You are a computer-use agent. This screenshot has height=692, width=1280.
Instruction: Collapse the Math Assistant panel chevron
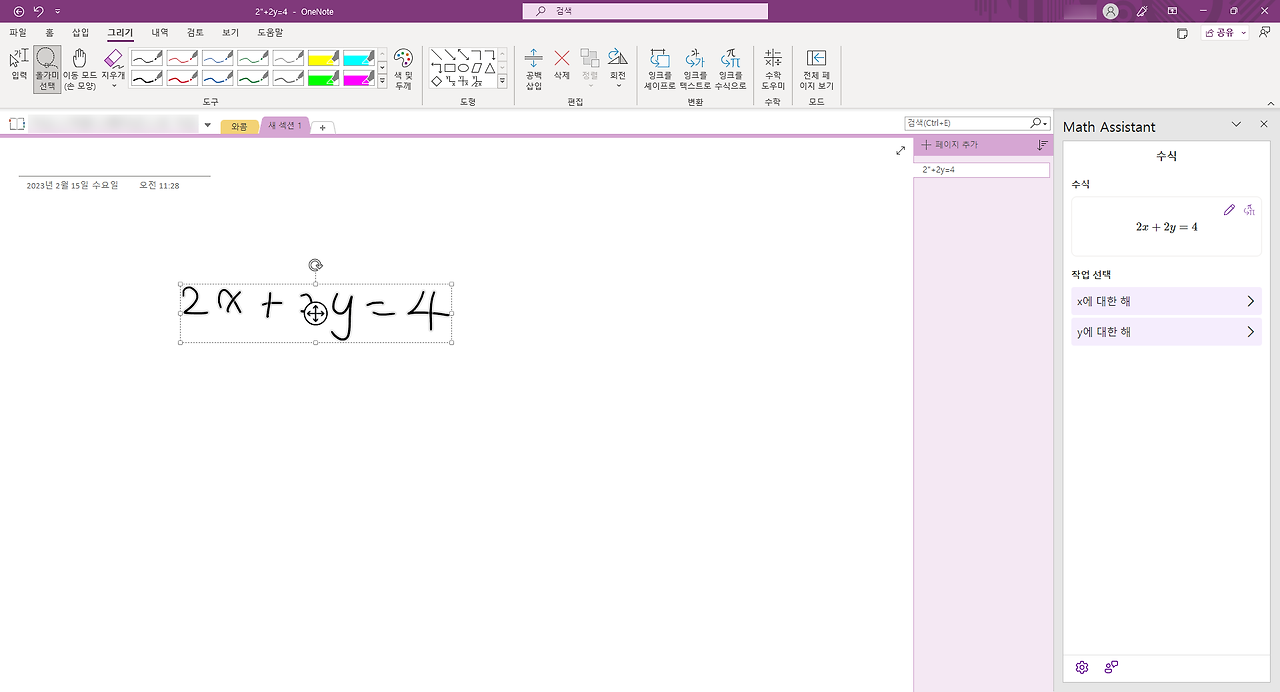coord(1237,124)
